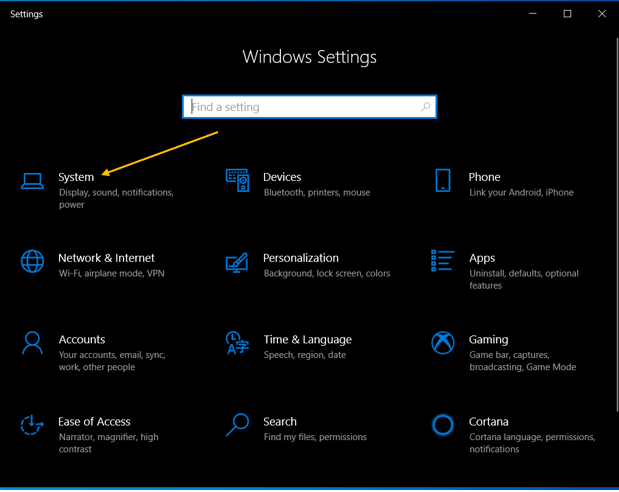Click the Time & Language icon
The image size is (619, 492).
(237, 343)
